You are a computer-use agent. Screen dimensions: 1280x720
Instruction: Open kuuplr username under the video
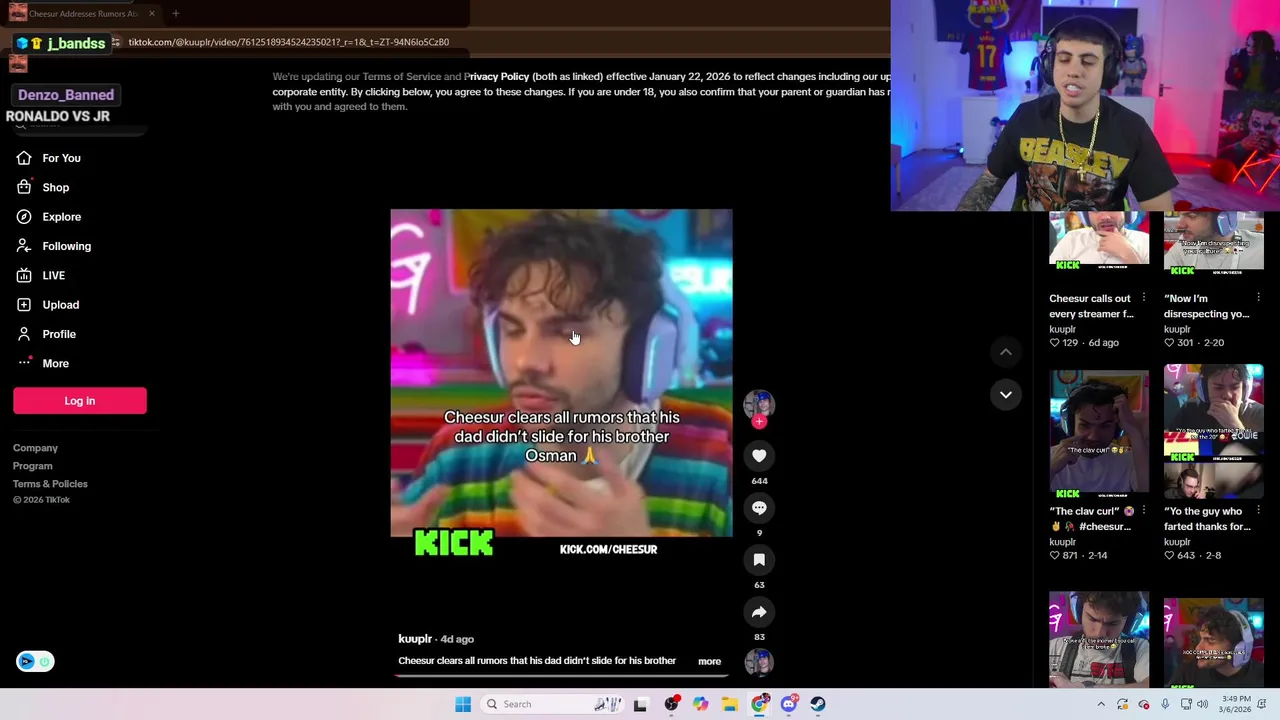(415, 639)
